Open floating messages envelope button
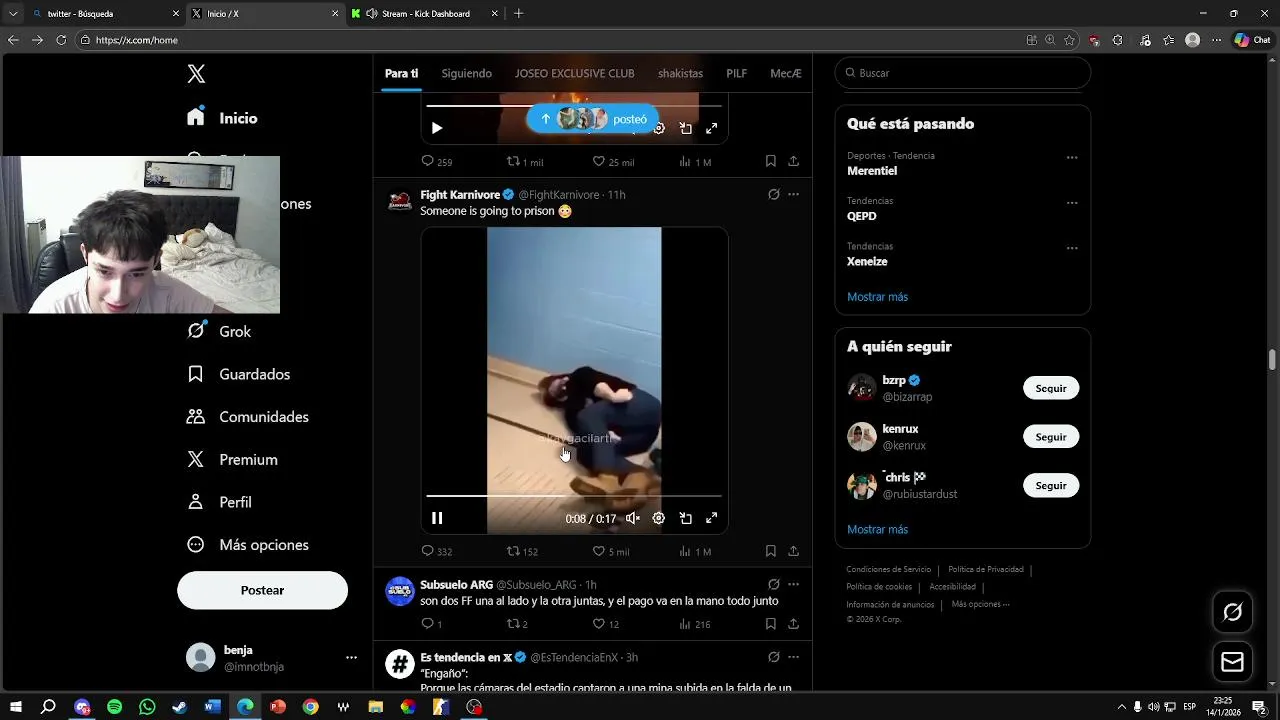The image size is (1280, 720). pyautogui.click(x=1232, y=662)
